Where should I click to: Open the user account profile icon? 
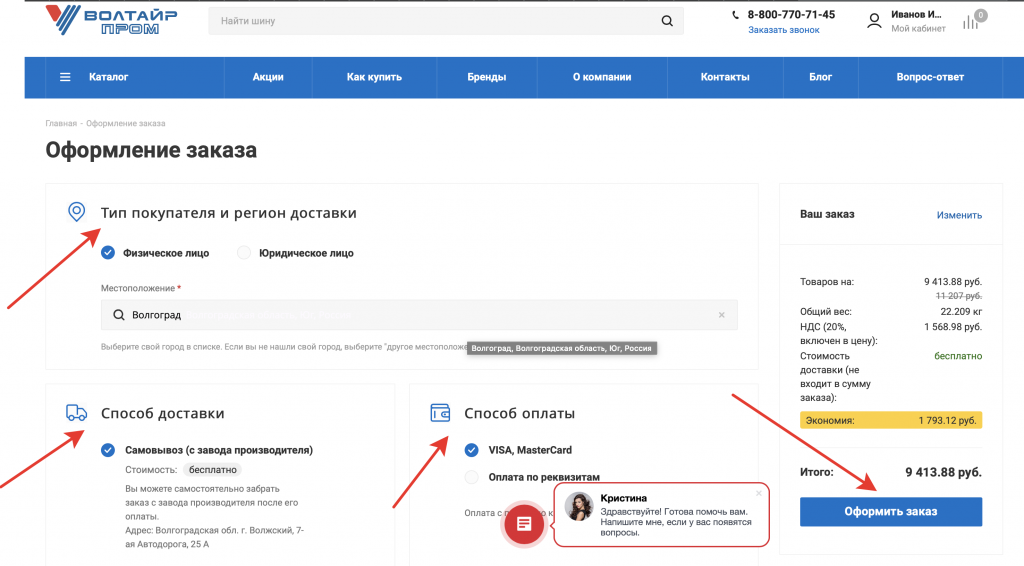click(875, 21)
